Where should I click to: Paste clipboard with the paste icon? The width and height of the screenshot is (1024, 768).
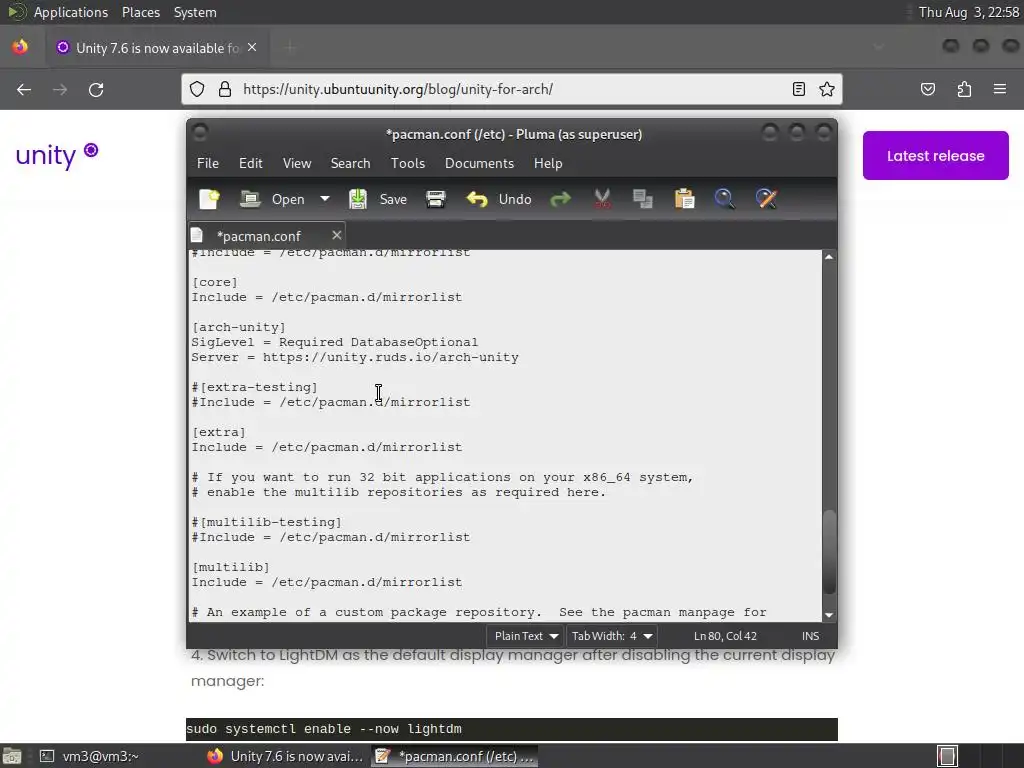(684, 199)
